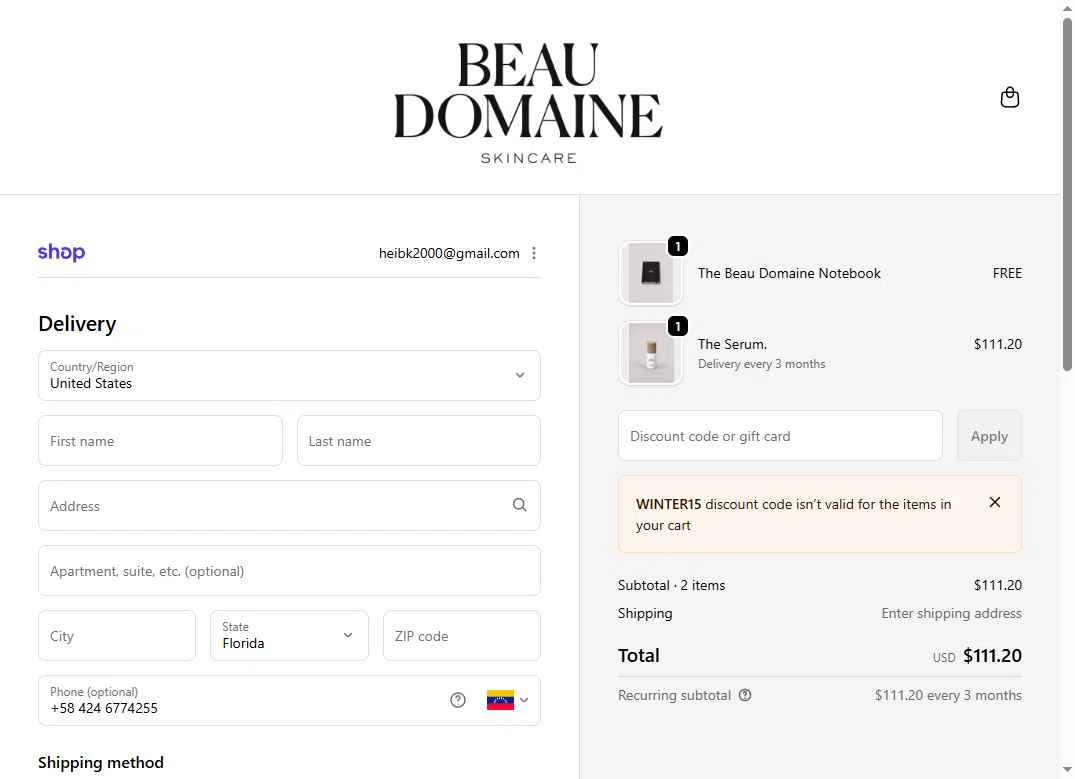Click the '$111.20 every 3 months' text
1075x779 pixels.
click(x=948, y=695)
